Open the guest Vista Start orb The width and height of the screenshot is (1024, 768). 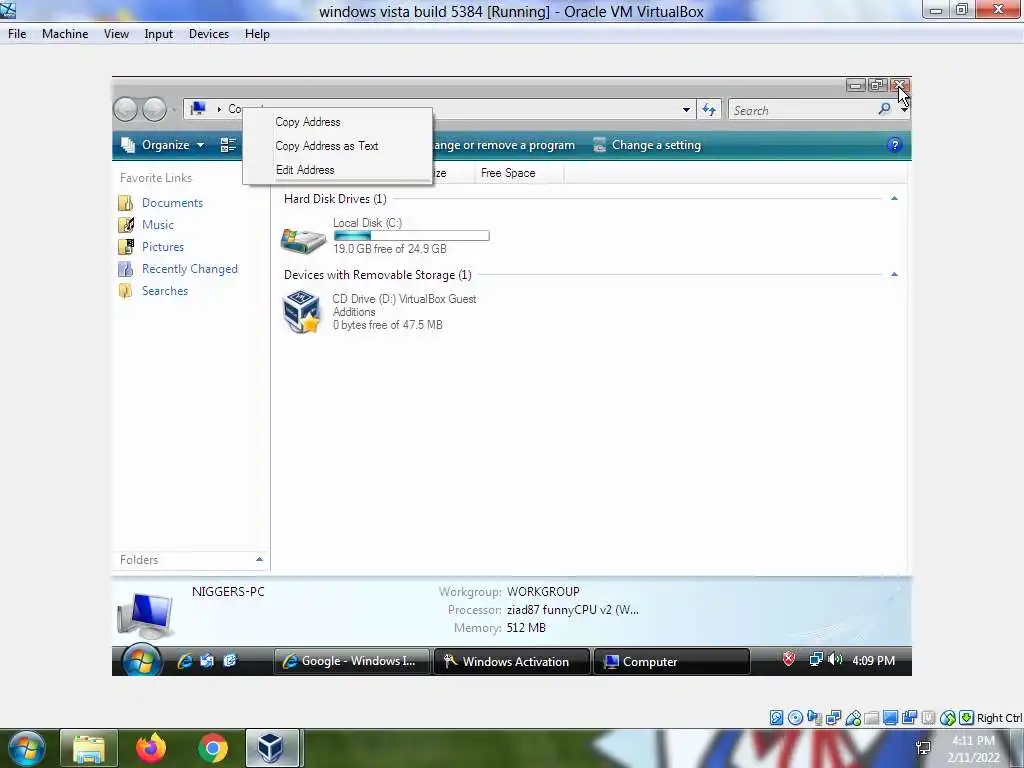pyautogui.click(x=141, y=661)
